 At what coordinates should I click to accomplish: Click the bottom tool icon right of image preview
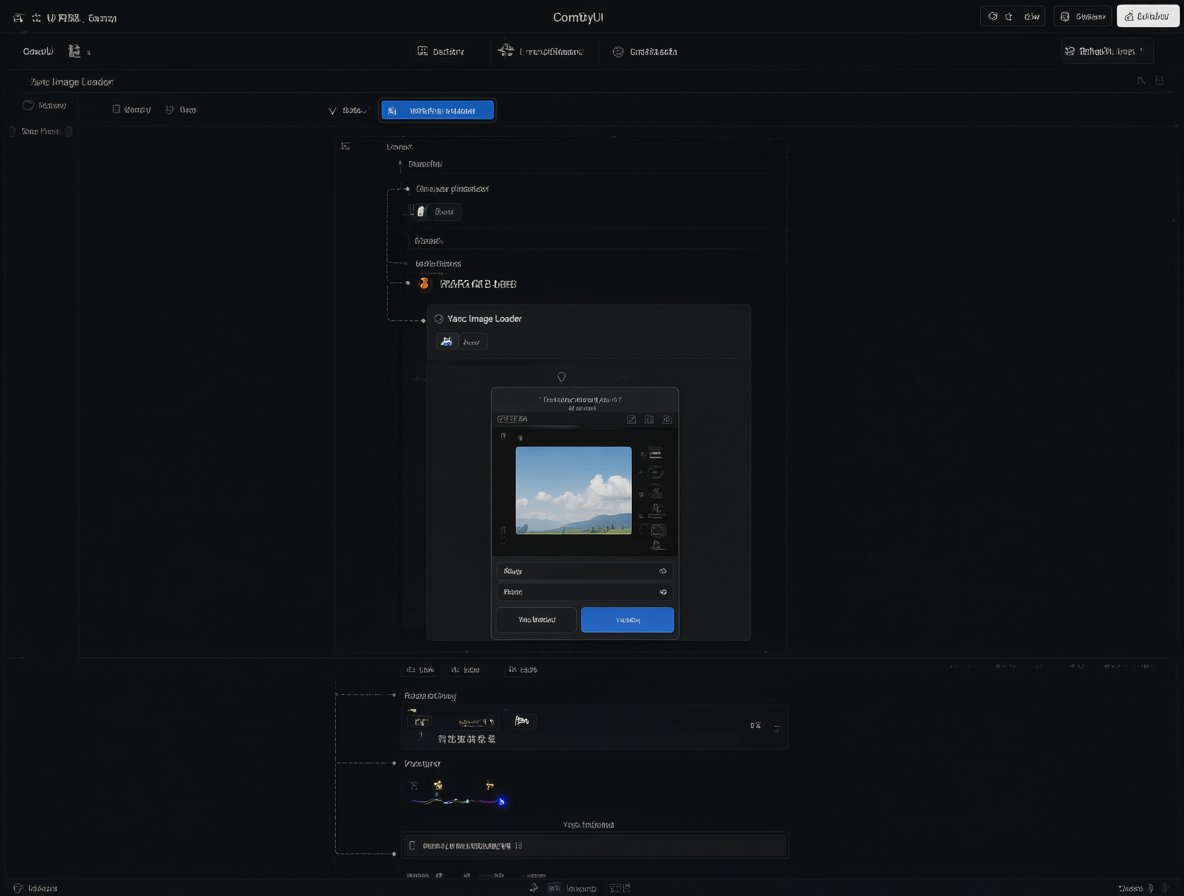(658, 545)
